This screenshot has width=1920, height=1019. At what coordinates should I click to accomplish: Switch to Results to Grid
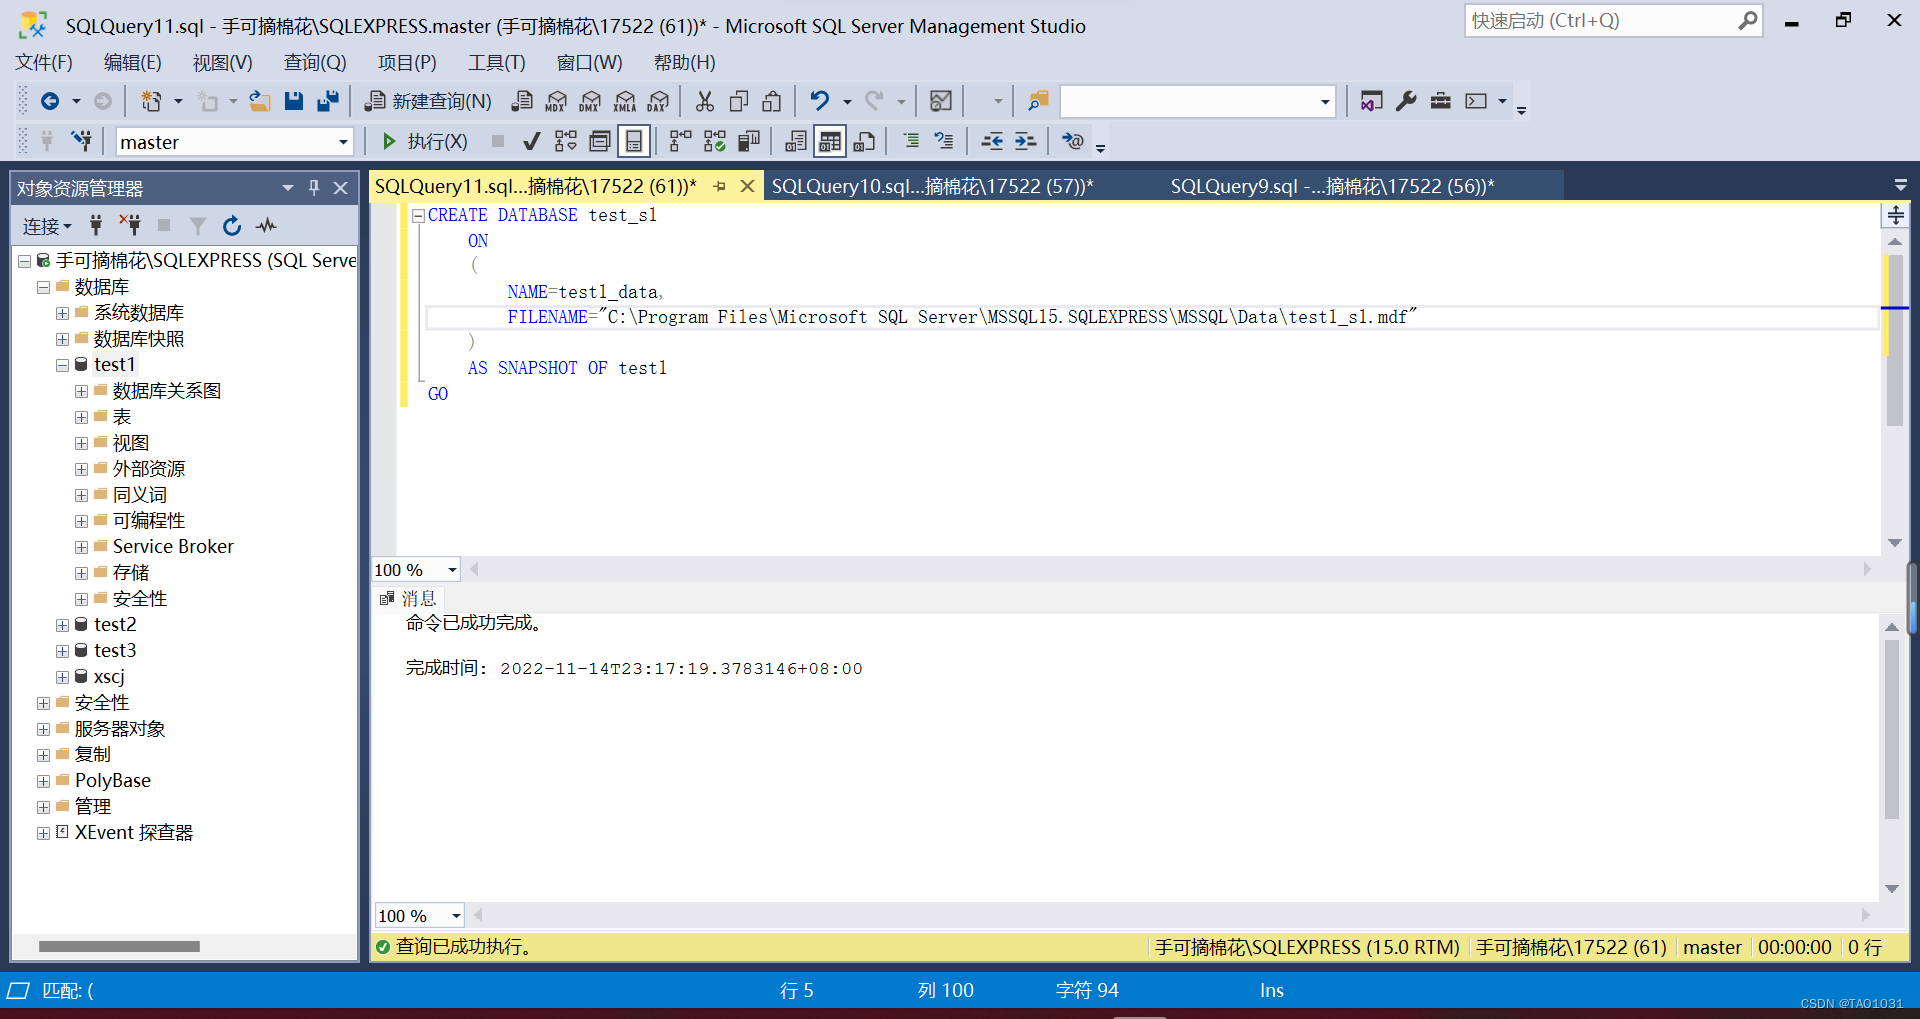(x=830, y=141)
